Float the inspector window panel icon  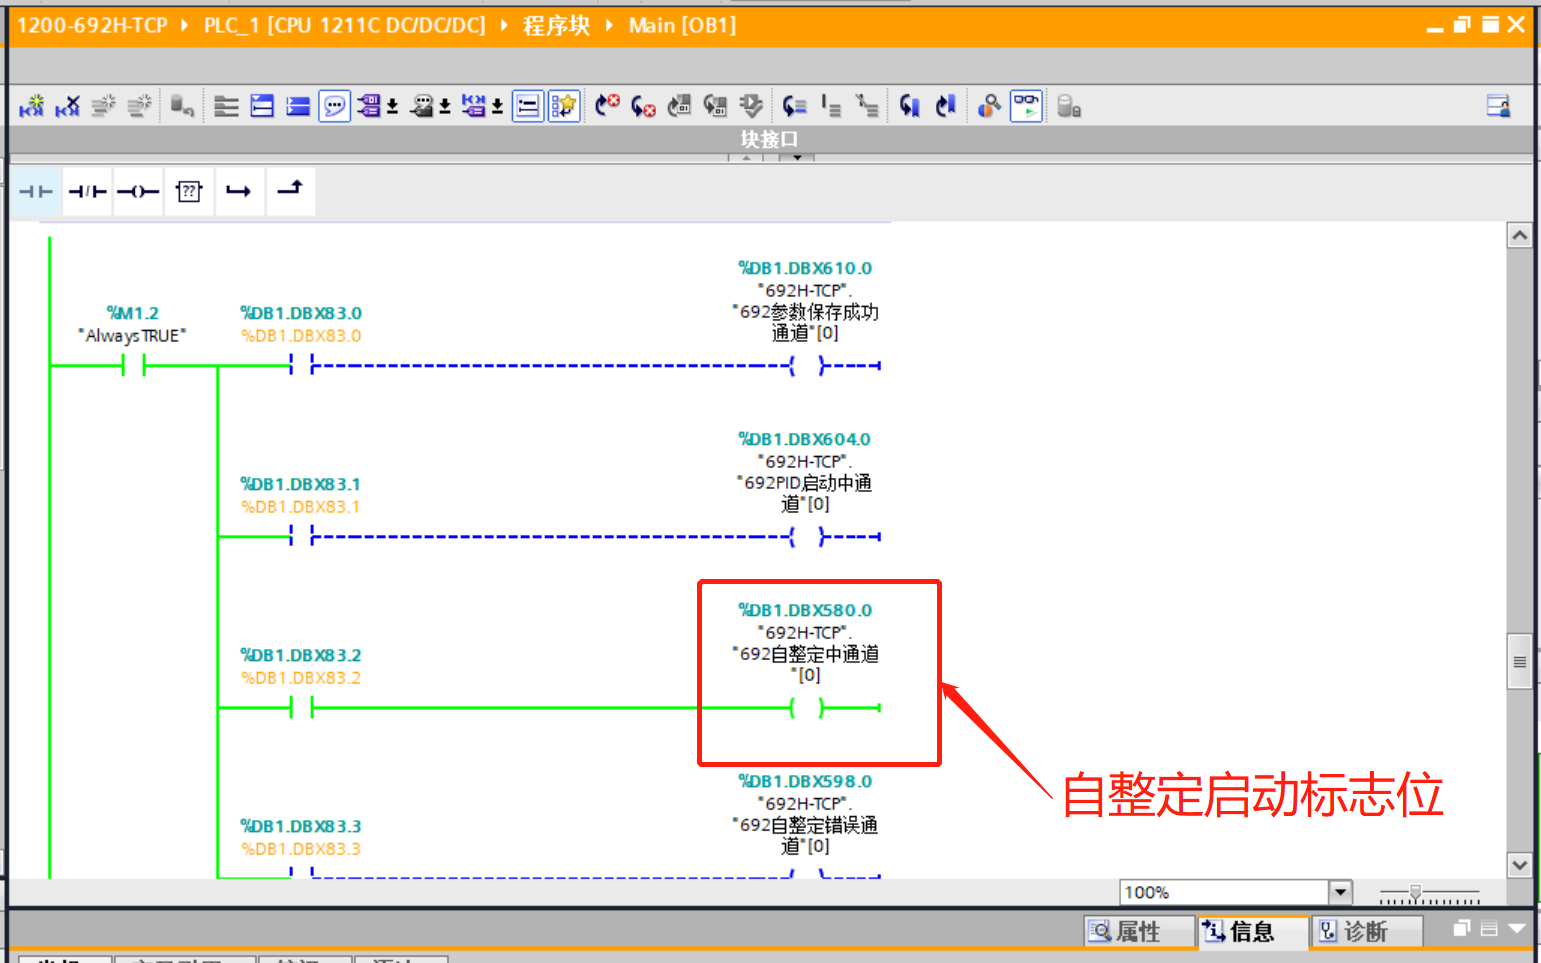[1461, 929]
